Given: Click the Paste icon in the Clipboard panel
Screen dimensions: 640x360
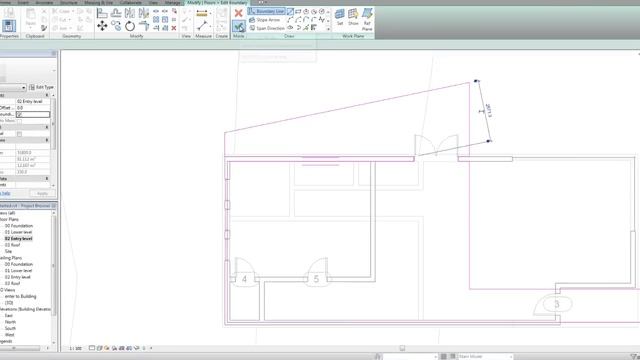Looking at the screenshot, I should pyautogui.click(x=31, y=14).
